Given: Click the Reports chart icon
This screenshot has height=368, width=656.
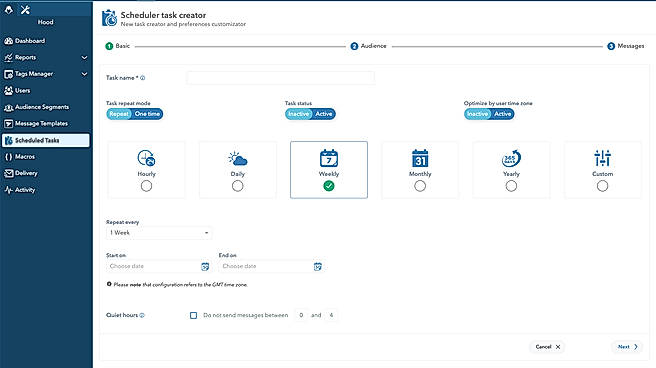Looking at the screenshot, I should coord(8,58).
